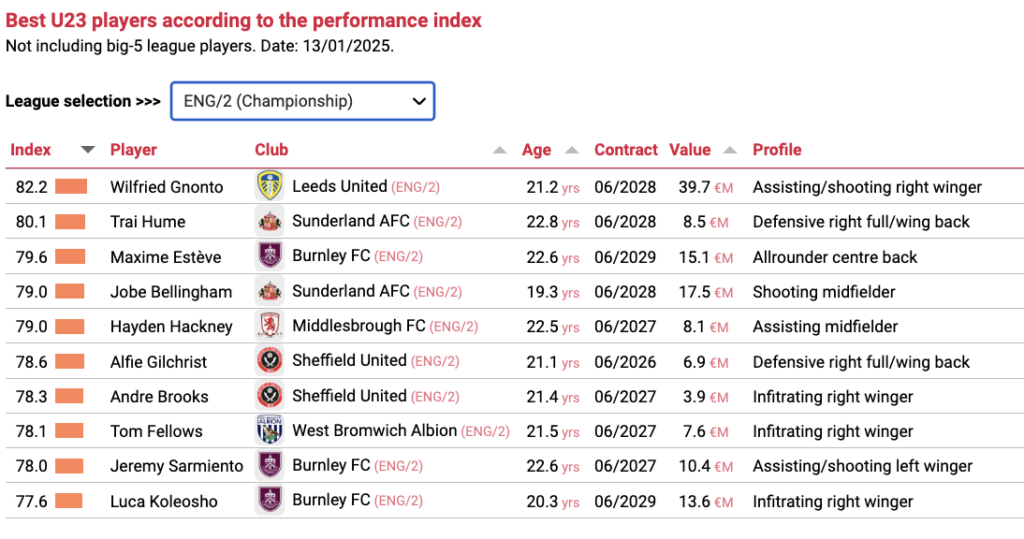The height and width of the screenshot is (539, 1024).
Task: Click the orange index bar for 82.2
Action: (71, 187)
